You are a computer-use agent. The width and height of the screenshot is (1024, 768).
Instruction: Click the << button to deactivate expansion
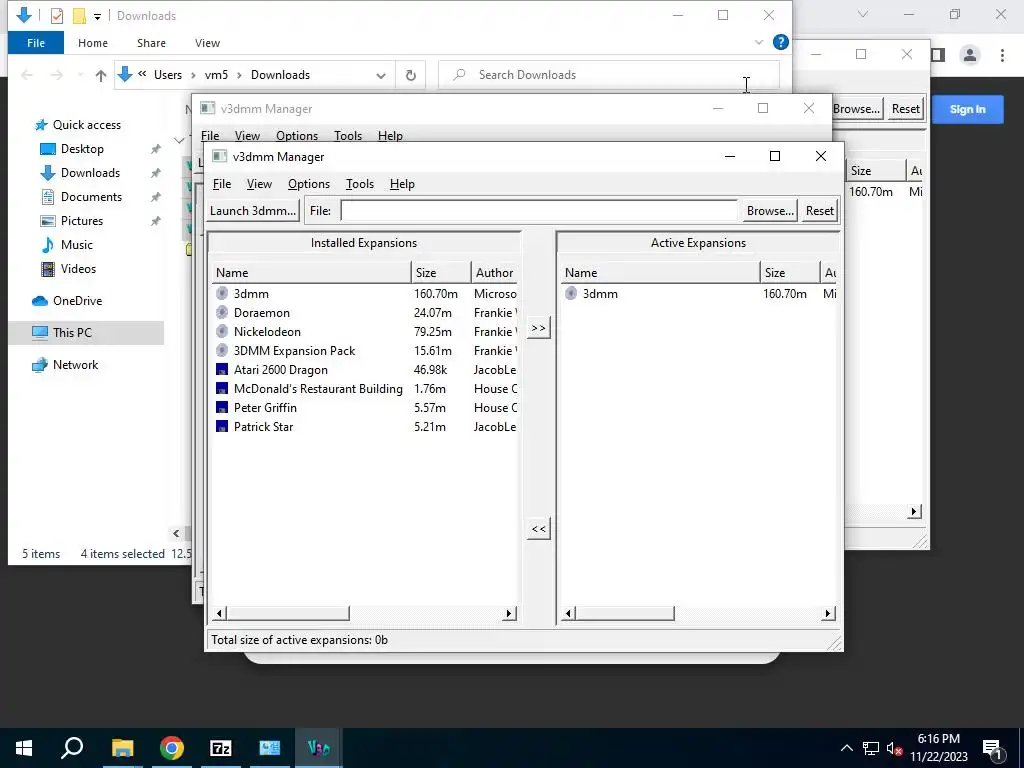539,529
